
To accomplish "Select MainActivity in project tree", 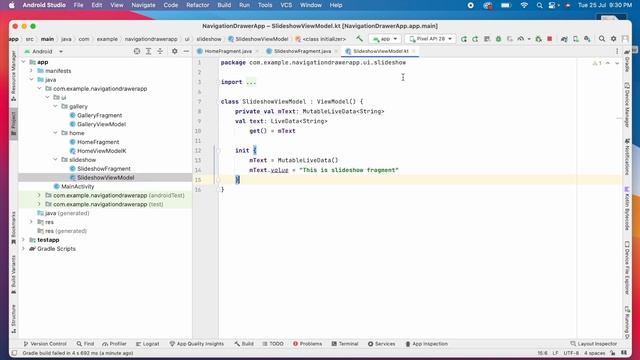I will tap(78, 187).
